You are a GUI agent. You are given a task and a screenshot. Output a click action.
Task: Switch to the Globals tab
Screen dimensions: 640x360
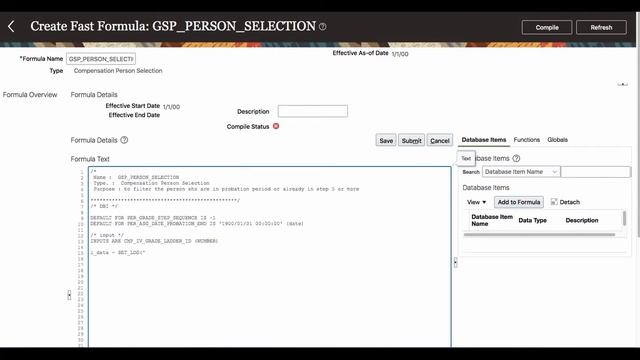(x=557, y=140)
